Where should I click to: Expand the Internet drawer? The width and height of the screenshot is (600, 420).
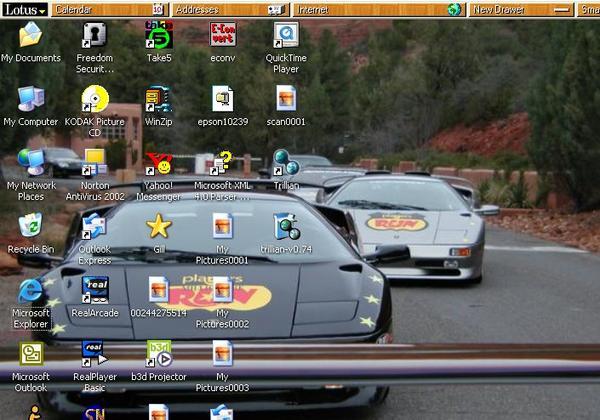[x=370, y=9]
